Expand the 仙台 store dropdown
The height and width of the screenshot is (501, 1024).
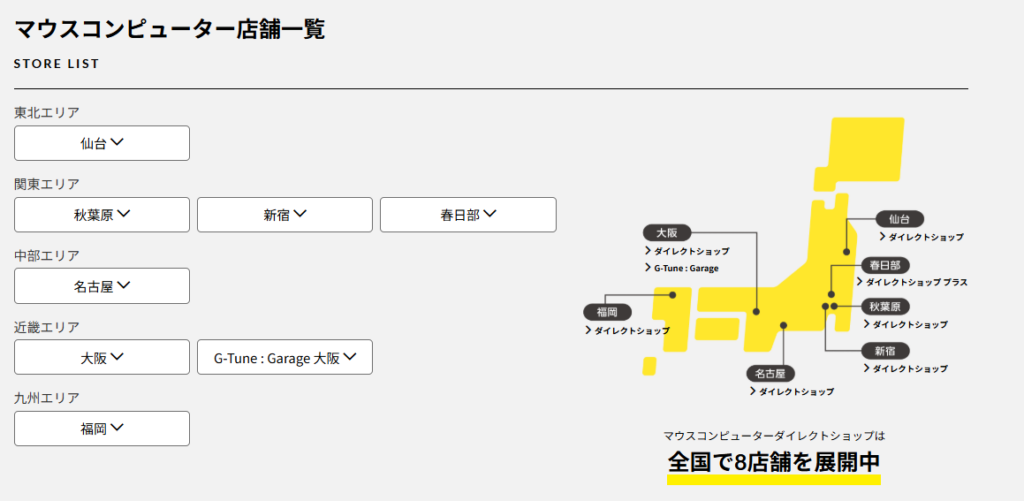point(102,143)
